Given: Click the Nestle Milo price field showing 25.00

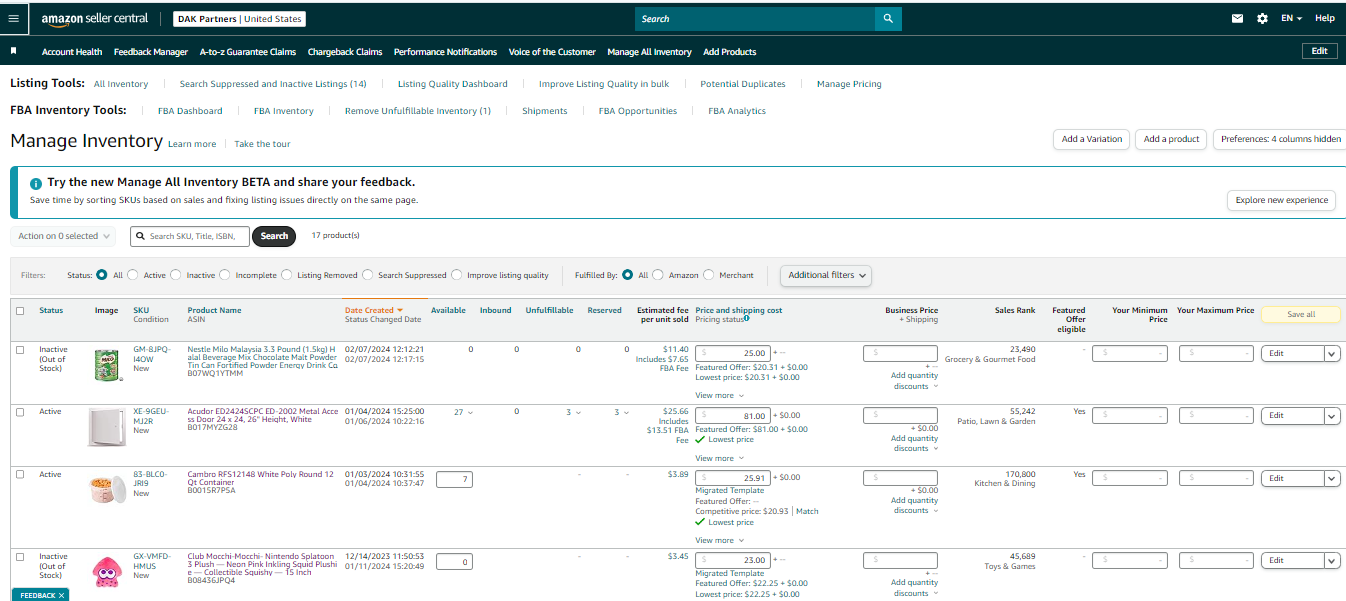Looking at the screenshot, I should click(x=733, y=353).
